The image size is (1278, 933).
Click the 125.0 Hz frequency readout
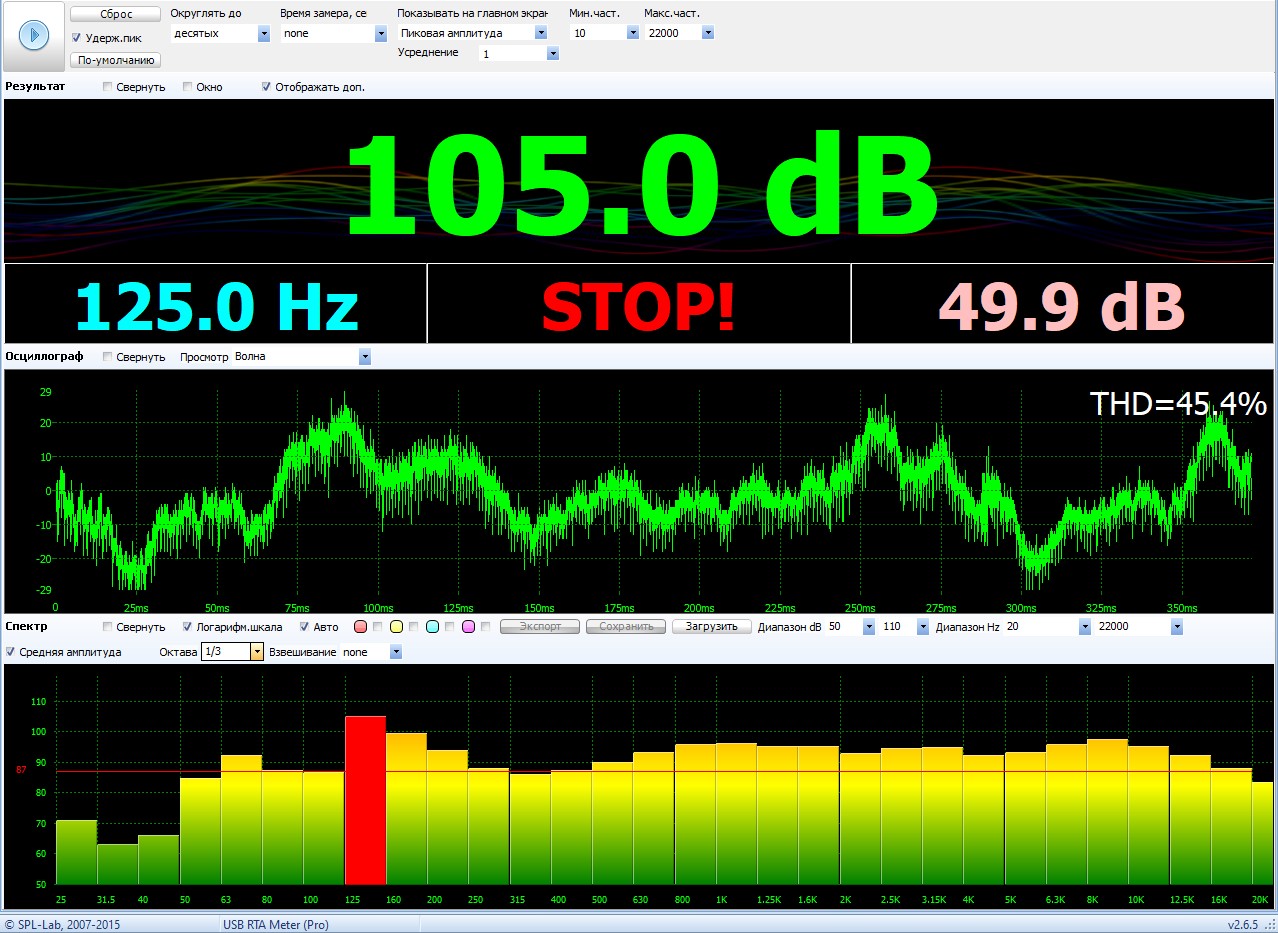(x=217, y=306)
